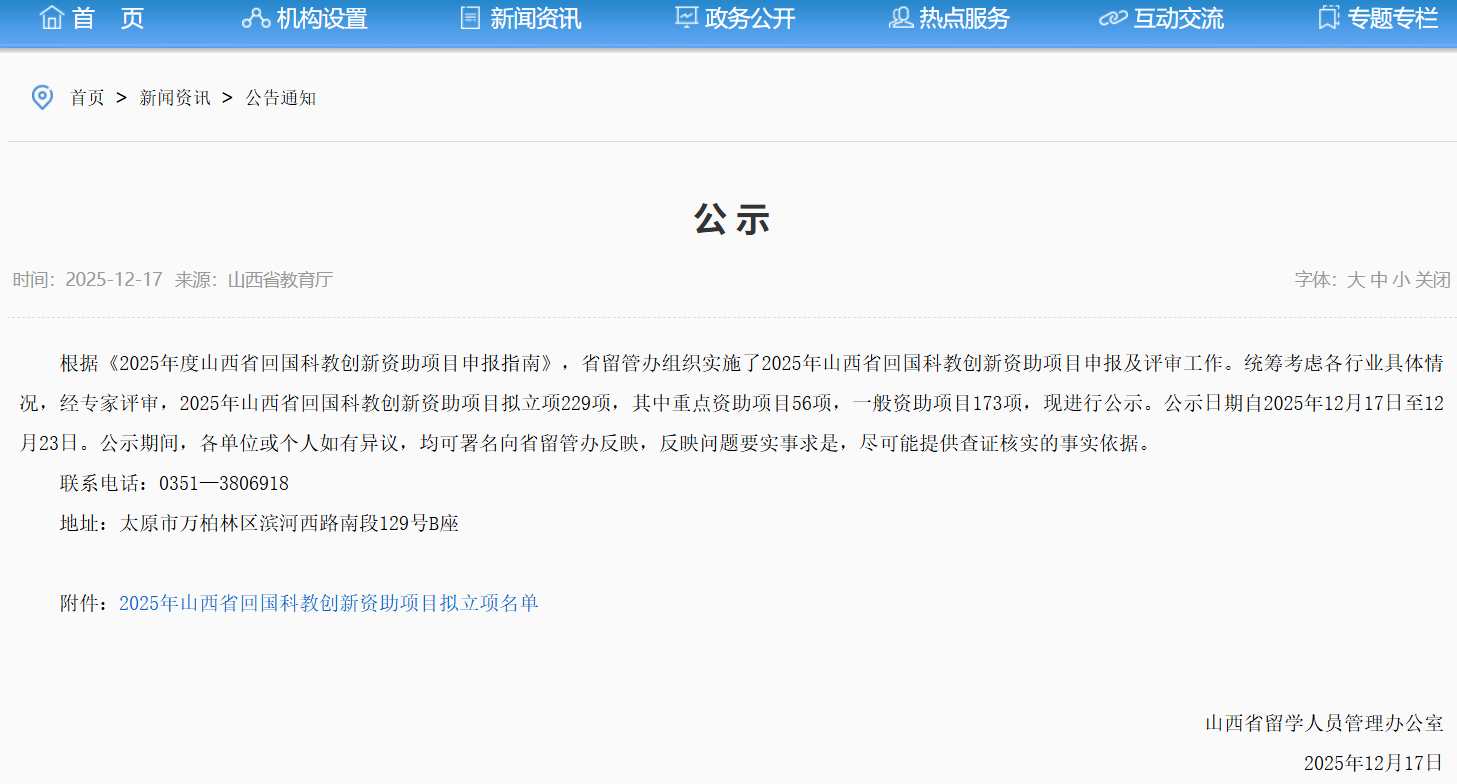This screenshot has width=1457, height=784.
Task: Click 关闭 to close the page
Action: coord(1433,280)
